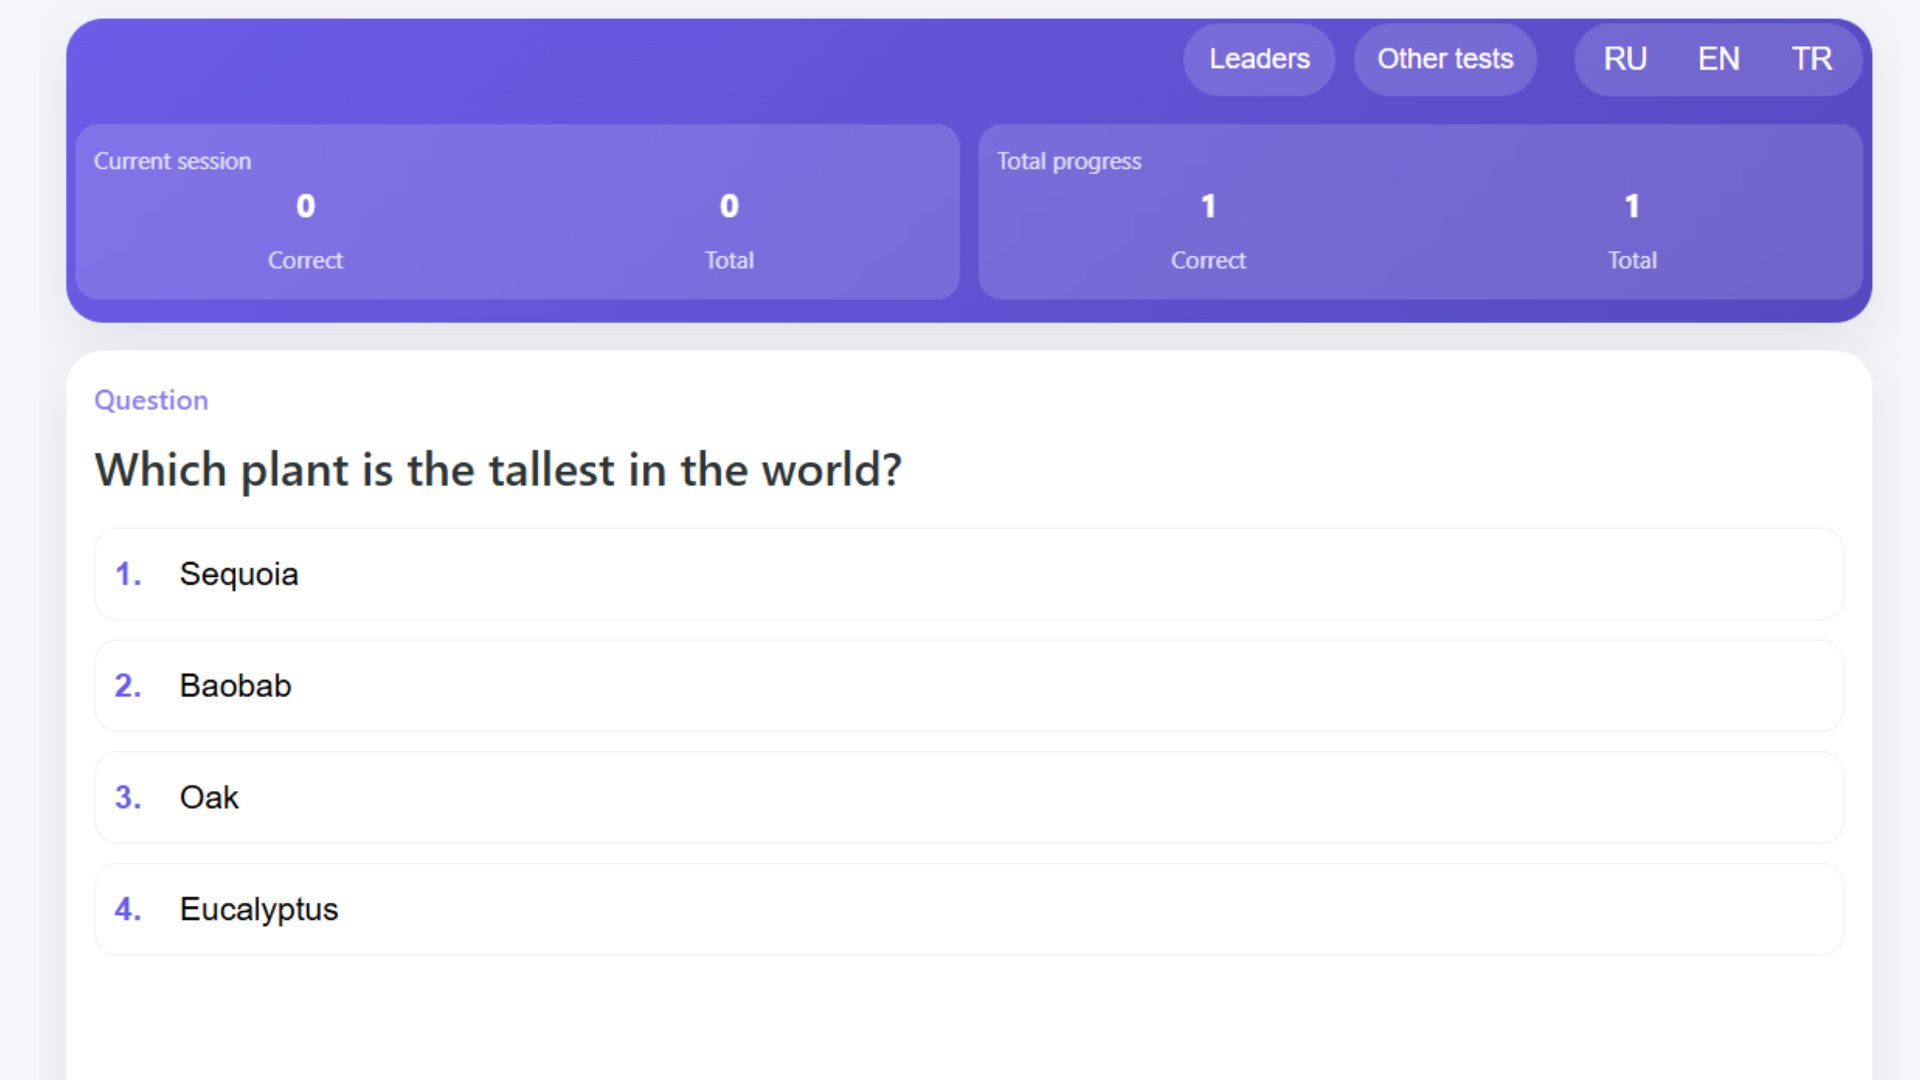Click the Total progress panel title
Viewport: 1920px width, 1080px height.
(1068, 161)
